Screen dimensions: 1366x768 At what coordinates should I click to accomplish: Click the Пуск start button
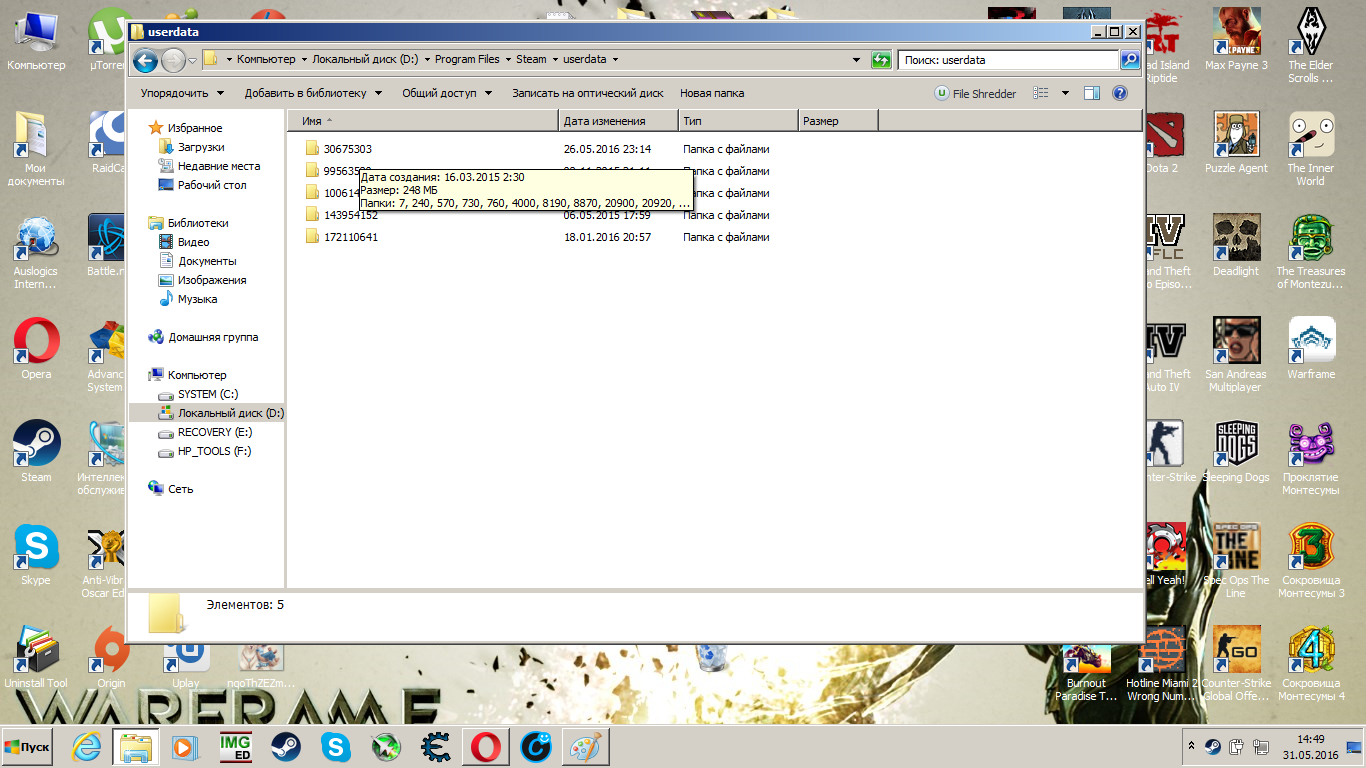click(27, 747)
